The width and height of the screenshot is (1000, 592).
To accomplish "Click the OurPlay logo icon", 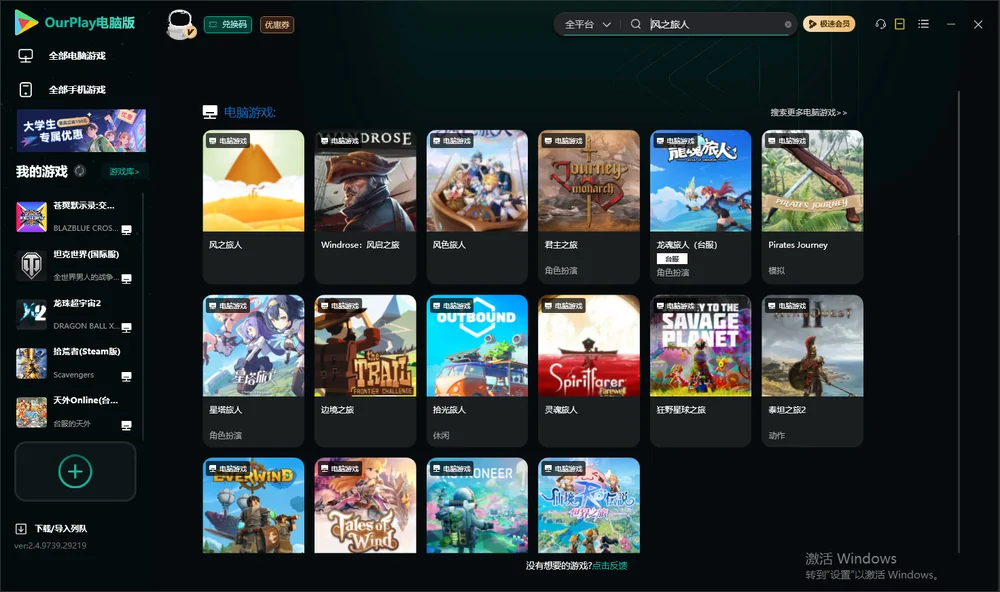I will [26, 23].
